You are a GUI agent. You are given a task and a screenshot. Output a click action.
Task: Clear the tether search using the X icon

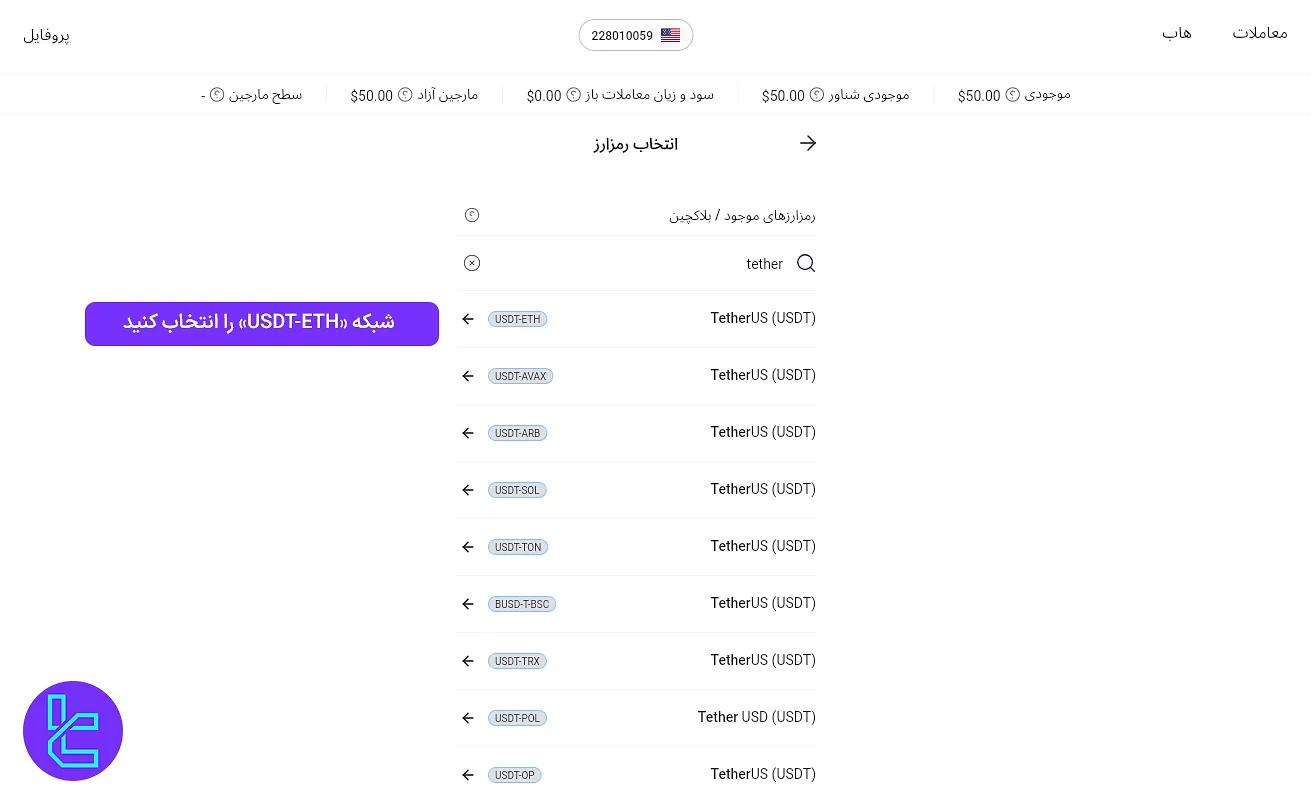[x=471, y=263]
